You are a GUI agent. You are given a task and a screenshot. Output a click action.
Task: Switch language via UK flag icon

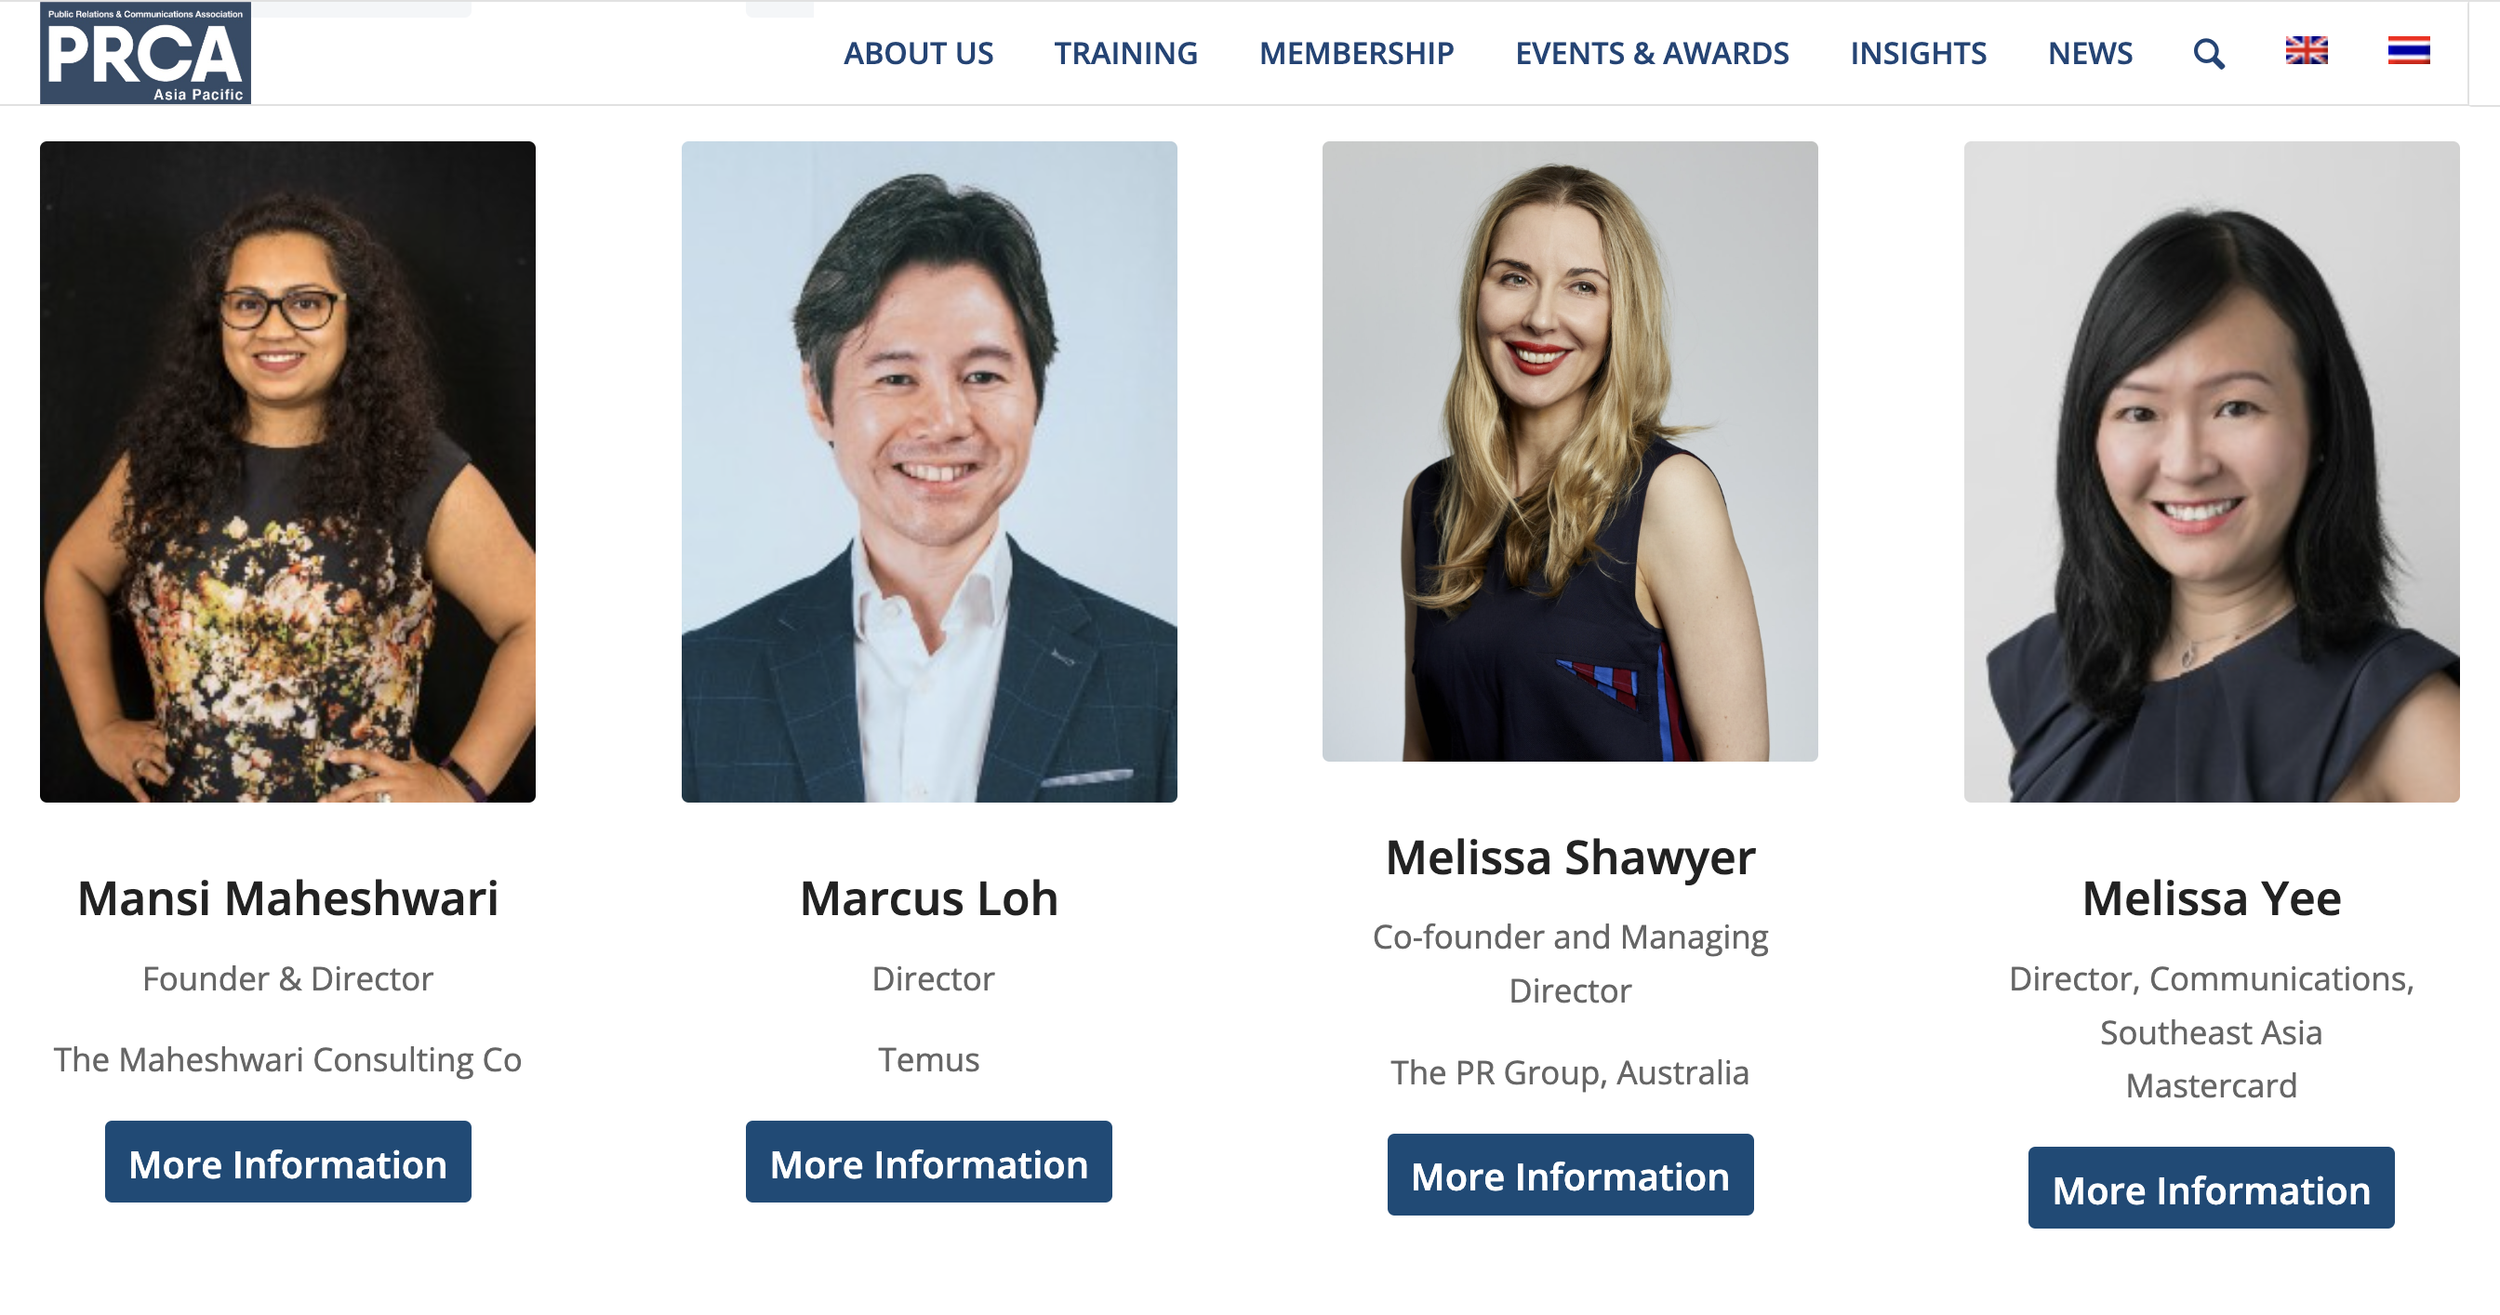pos(2306,51)
